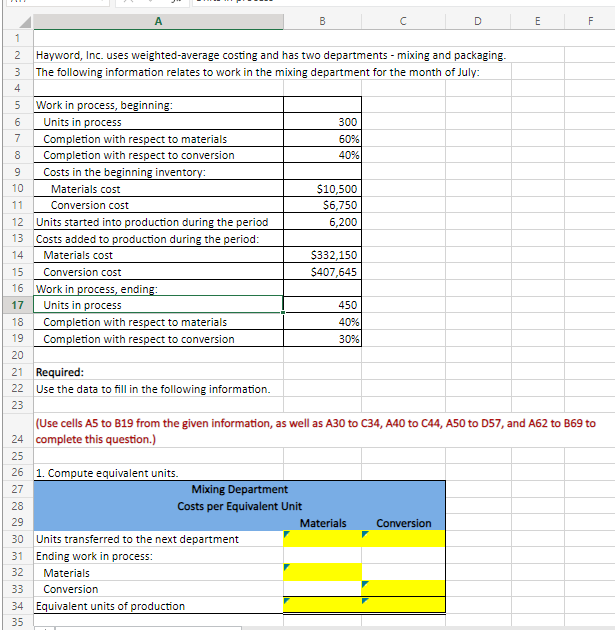Click the select-all corner triangle
615x630 pixels.
[25, 22]
